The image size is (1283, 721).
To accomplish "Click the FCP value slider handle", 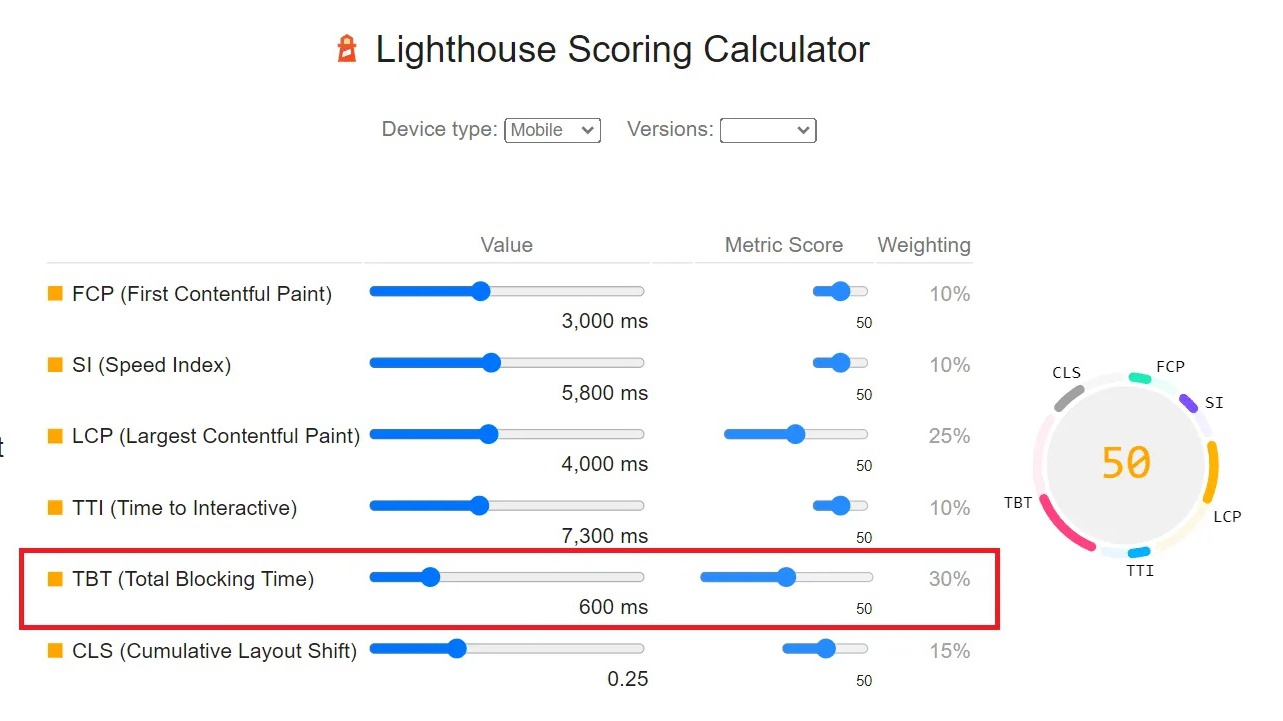I will 480,291.
